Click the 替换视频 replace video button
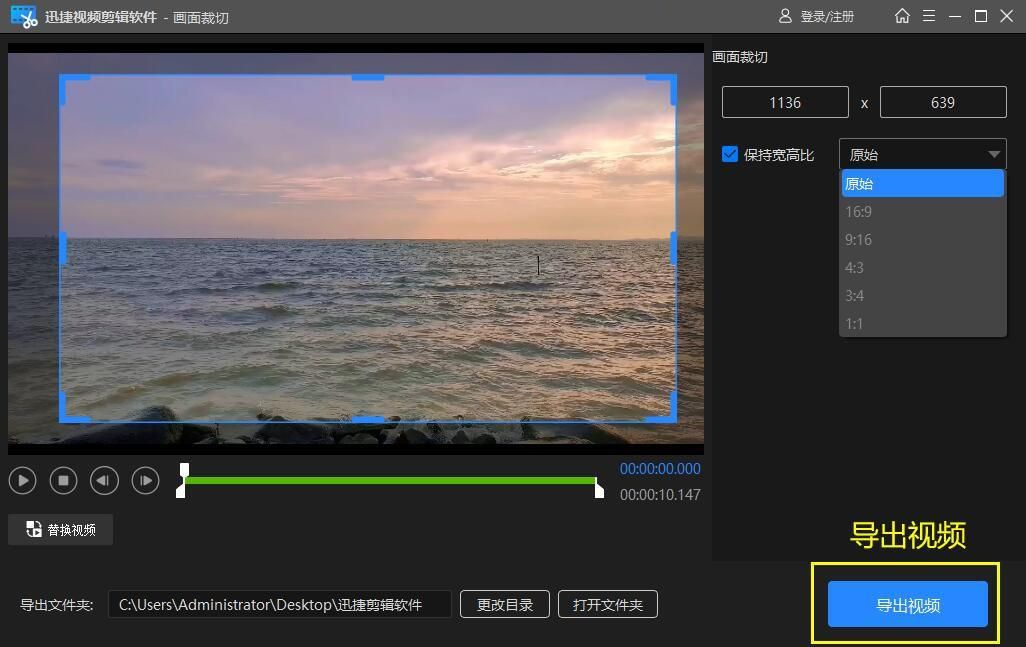 tap(60, 529)
